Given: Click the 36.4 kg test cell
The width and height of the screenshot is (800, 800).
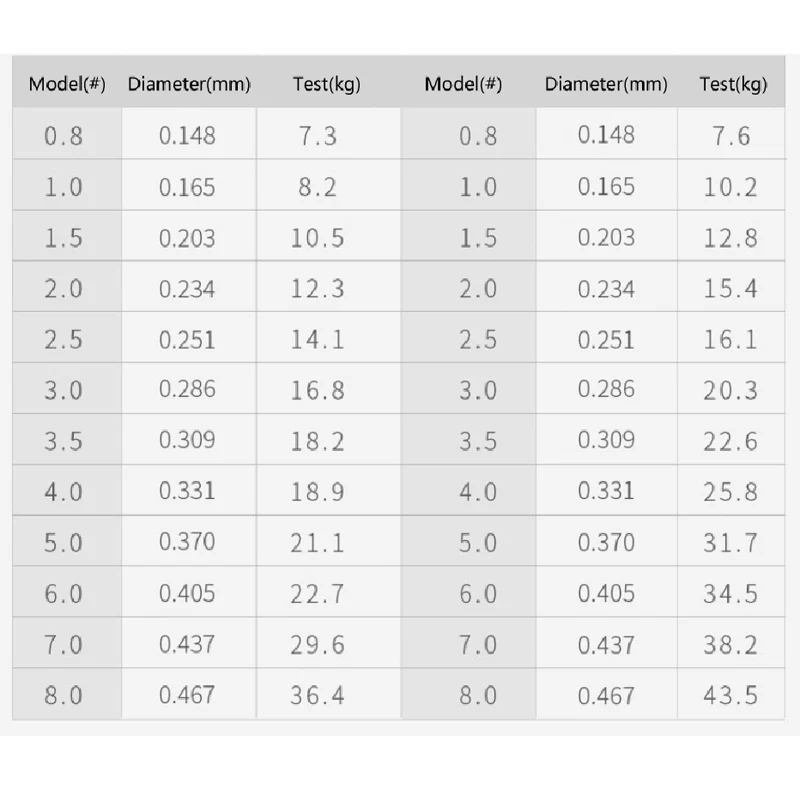Looking at the screenshot, I should pyautogui.click(x=318, y=694).
